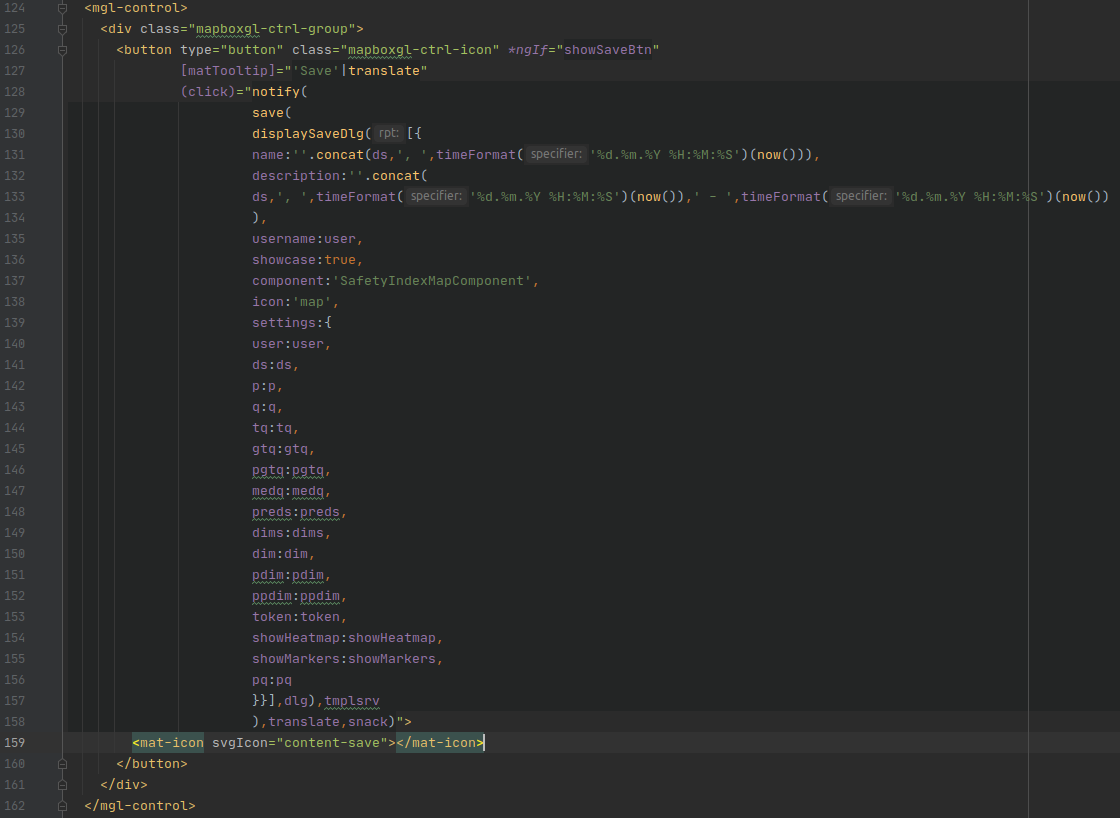Click 'SafetyIndexMapComponent' string
The width and height of the screenshot is (1120, 818).
431,281
